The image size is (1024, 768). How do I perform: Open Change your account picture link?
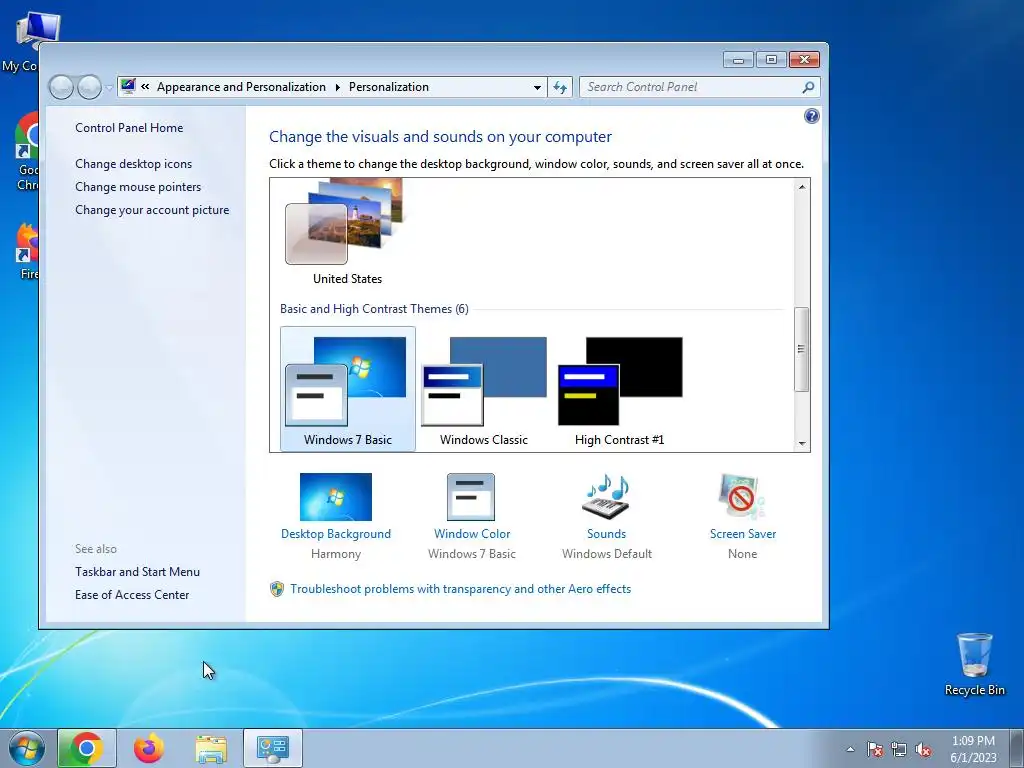point(152,210)
